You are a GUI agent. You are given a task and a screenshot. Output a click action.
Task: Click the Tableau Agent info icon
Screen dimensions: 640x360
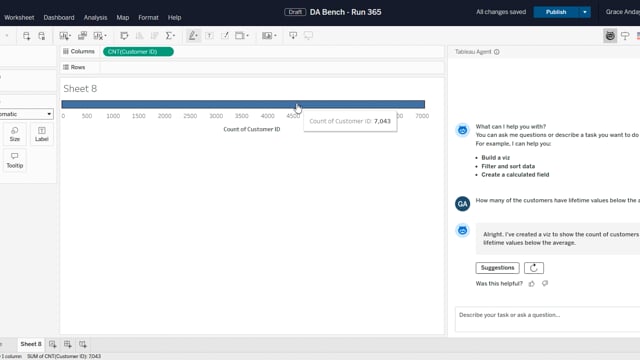[x=497, y=52]
